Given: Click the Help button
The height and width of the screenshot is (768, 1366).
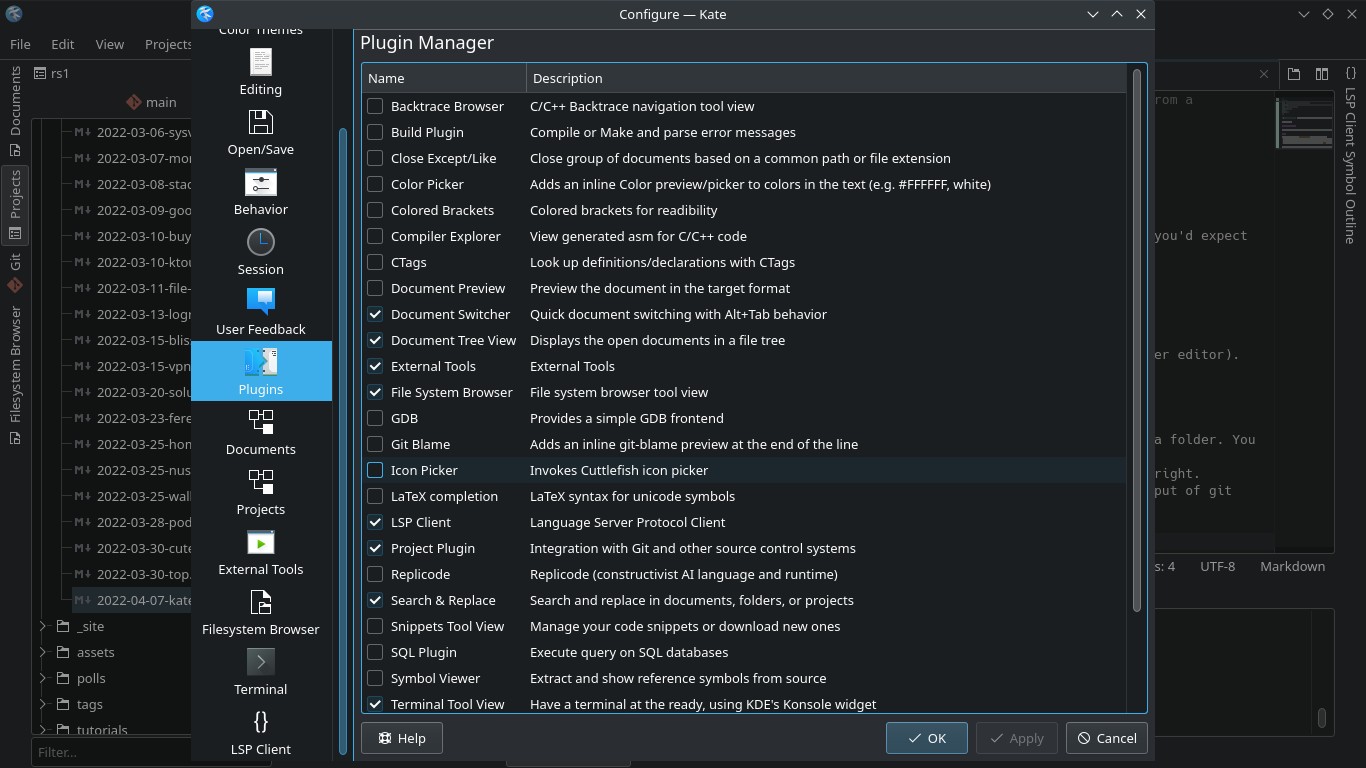Looking at the screenshot, I should (x=402, y=738).
